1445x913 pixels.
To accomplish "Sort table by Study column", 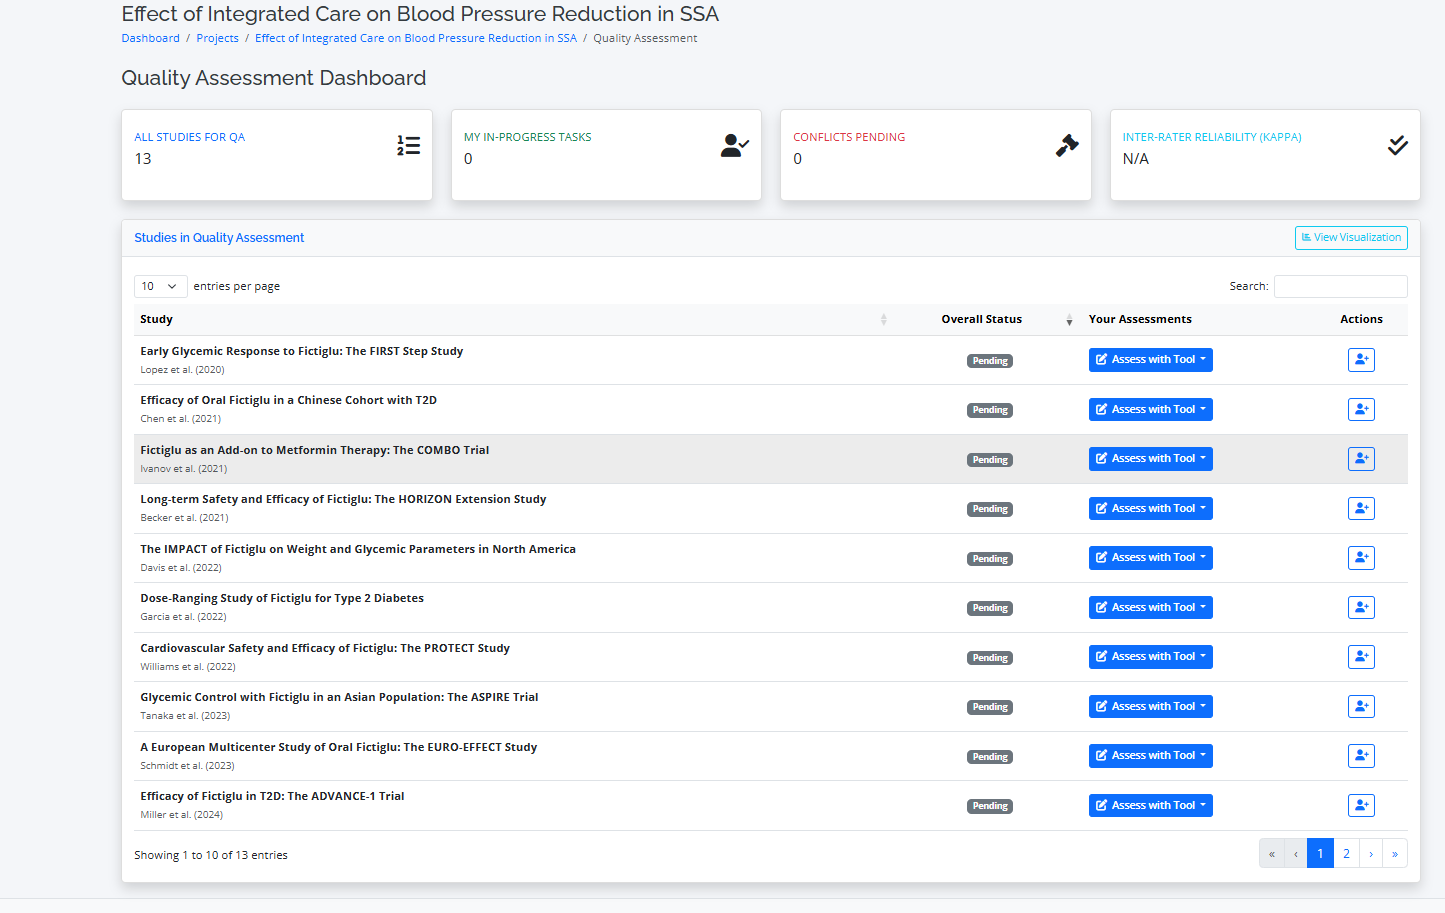I will [x=510, y=319].
